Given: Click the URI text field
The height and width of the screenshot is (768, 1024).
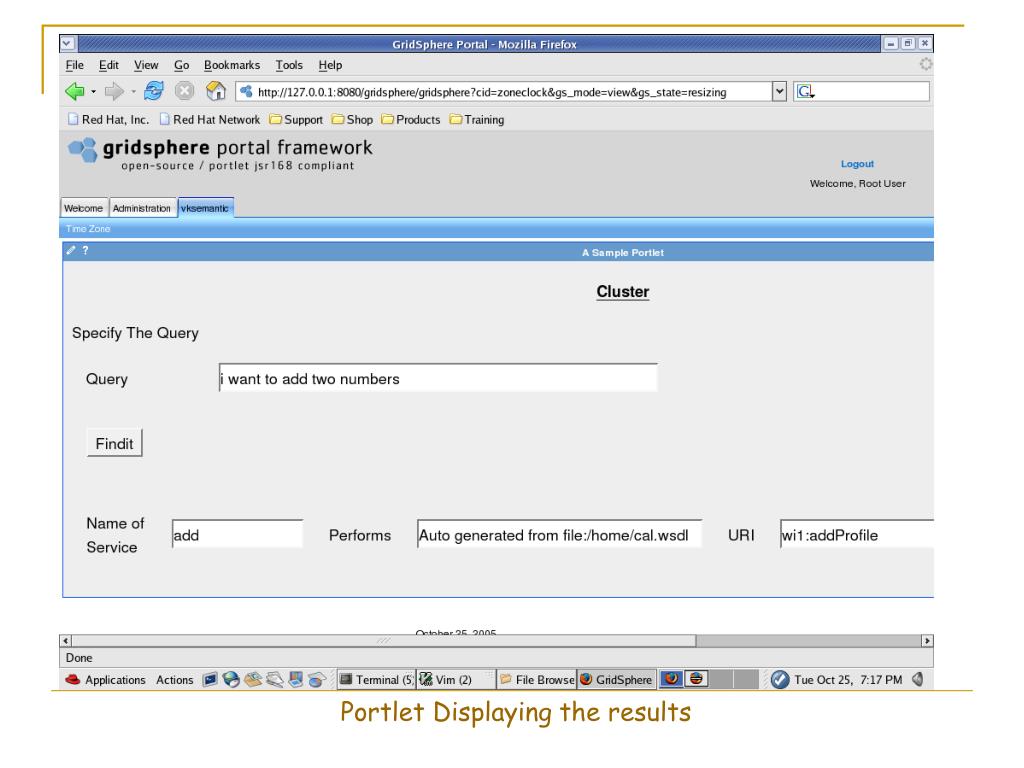Looking at the screenshot, I should coord(857,534).
